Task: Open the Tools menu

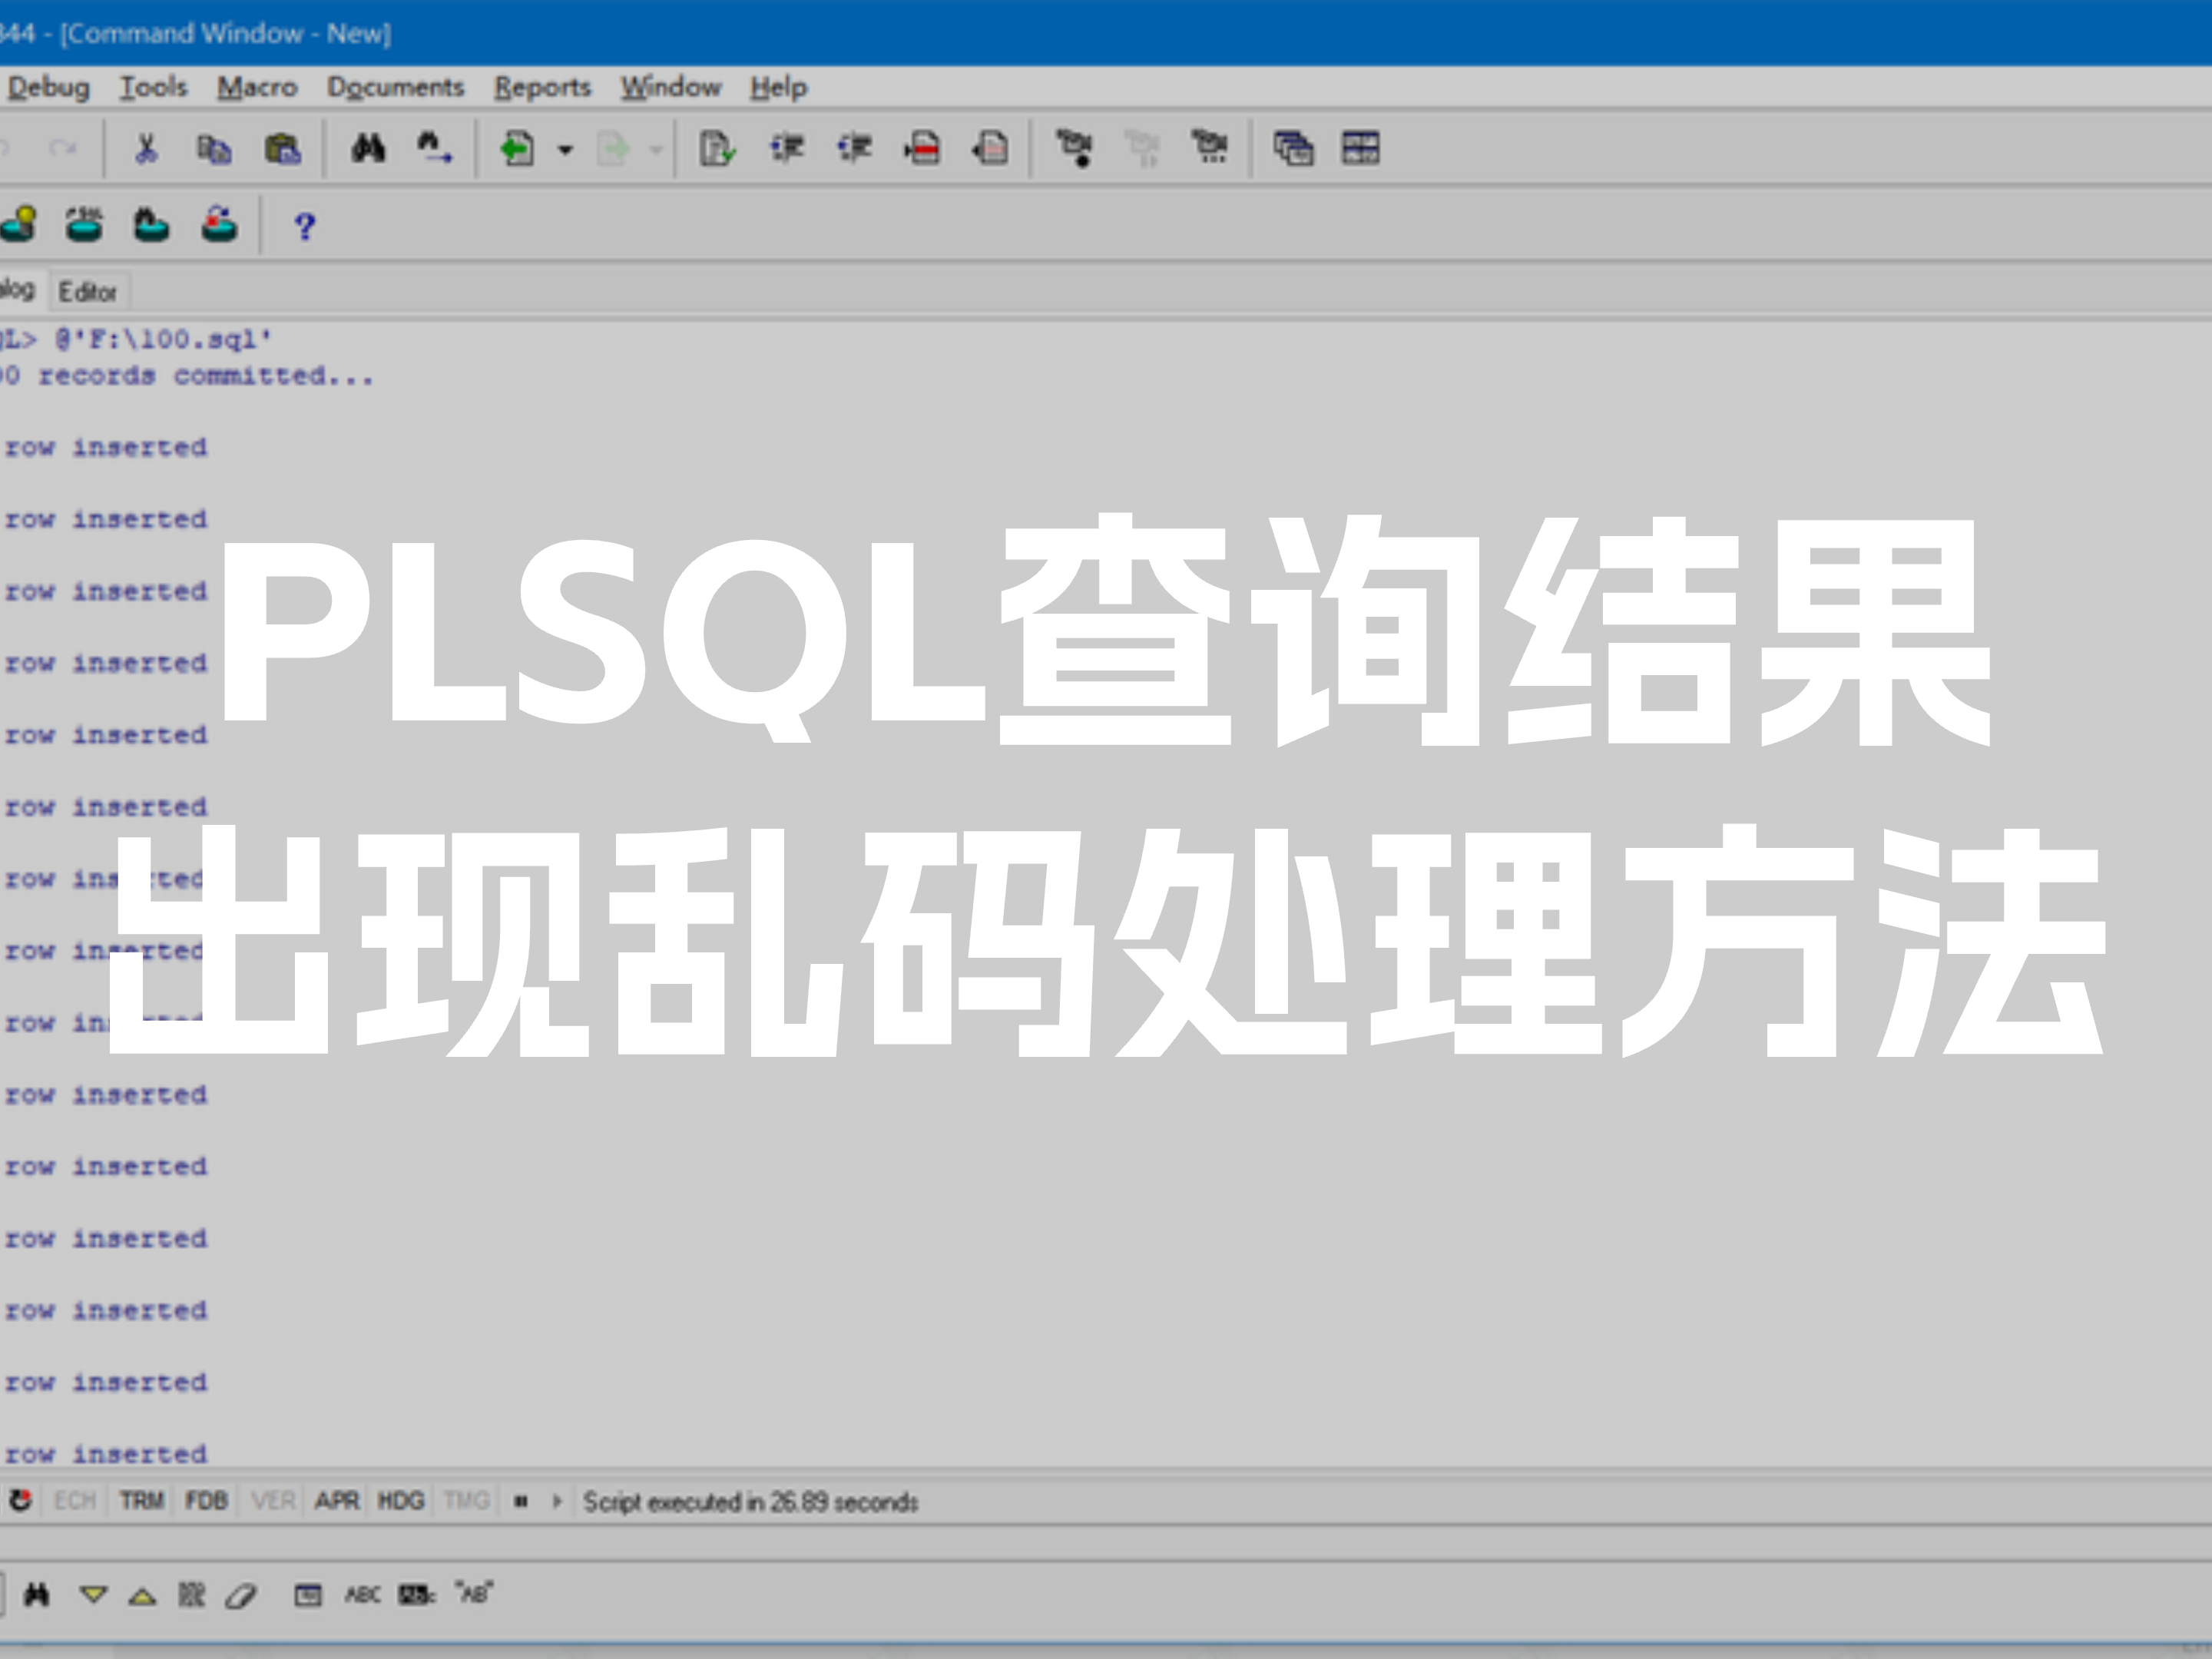Action: point(153,88)
